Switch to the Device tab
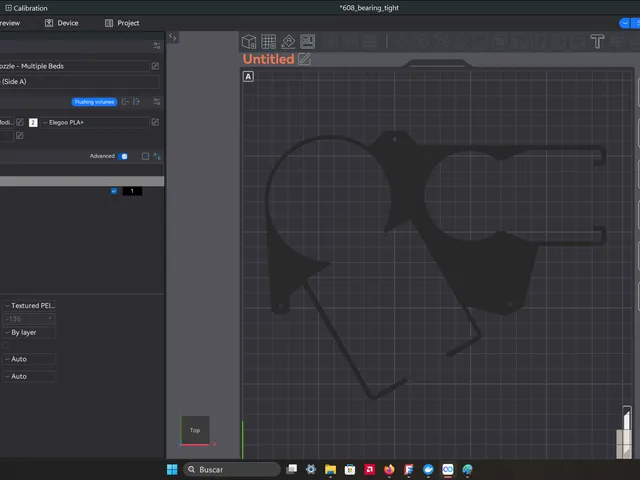The image size is (640, 480). [62, 23]
